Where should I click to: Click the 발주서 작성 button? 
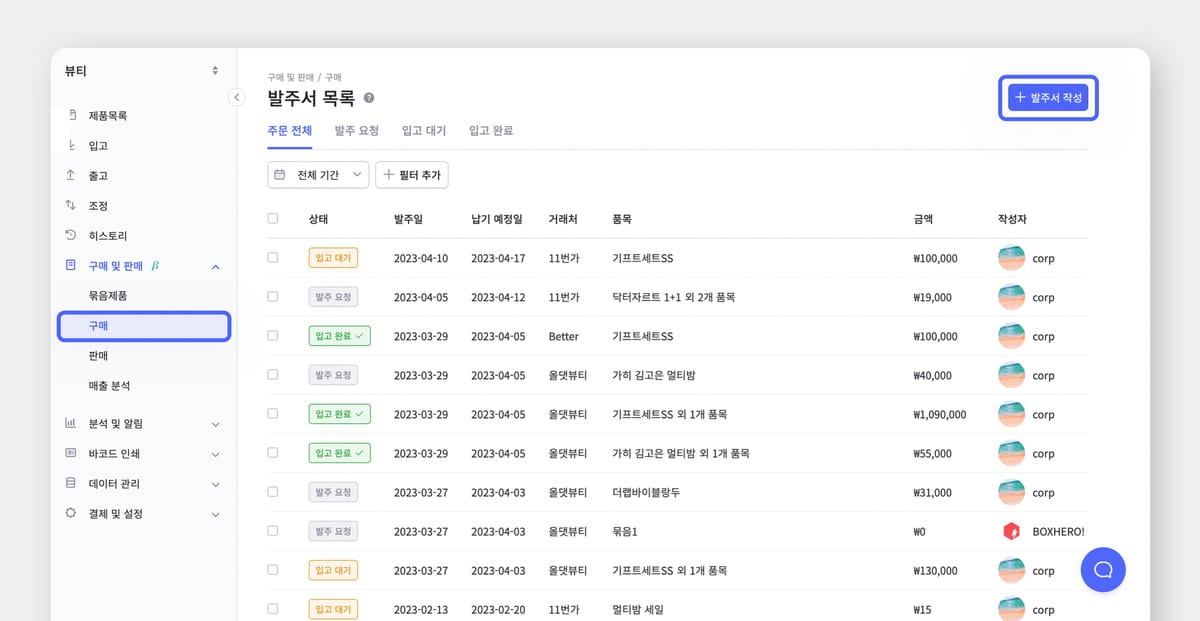1048,98
